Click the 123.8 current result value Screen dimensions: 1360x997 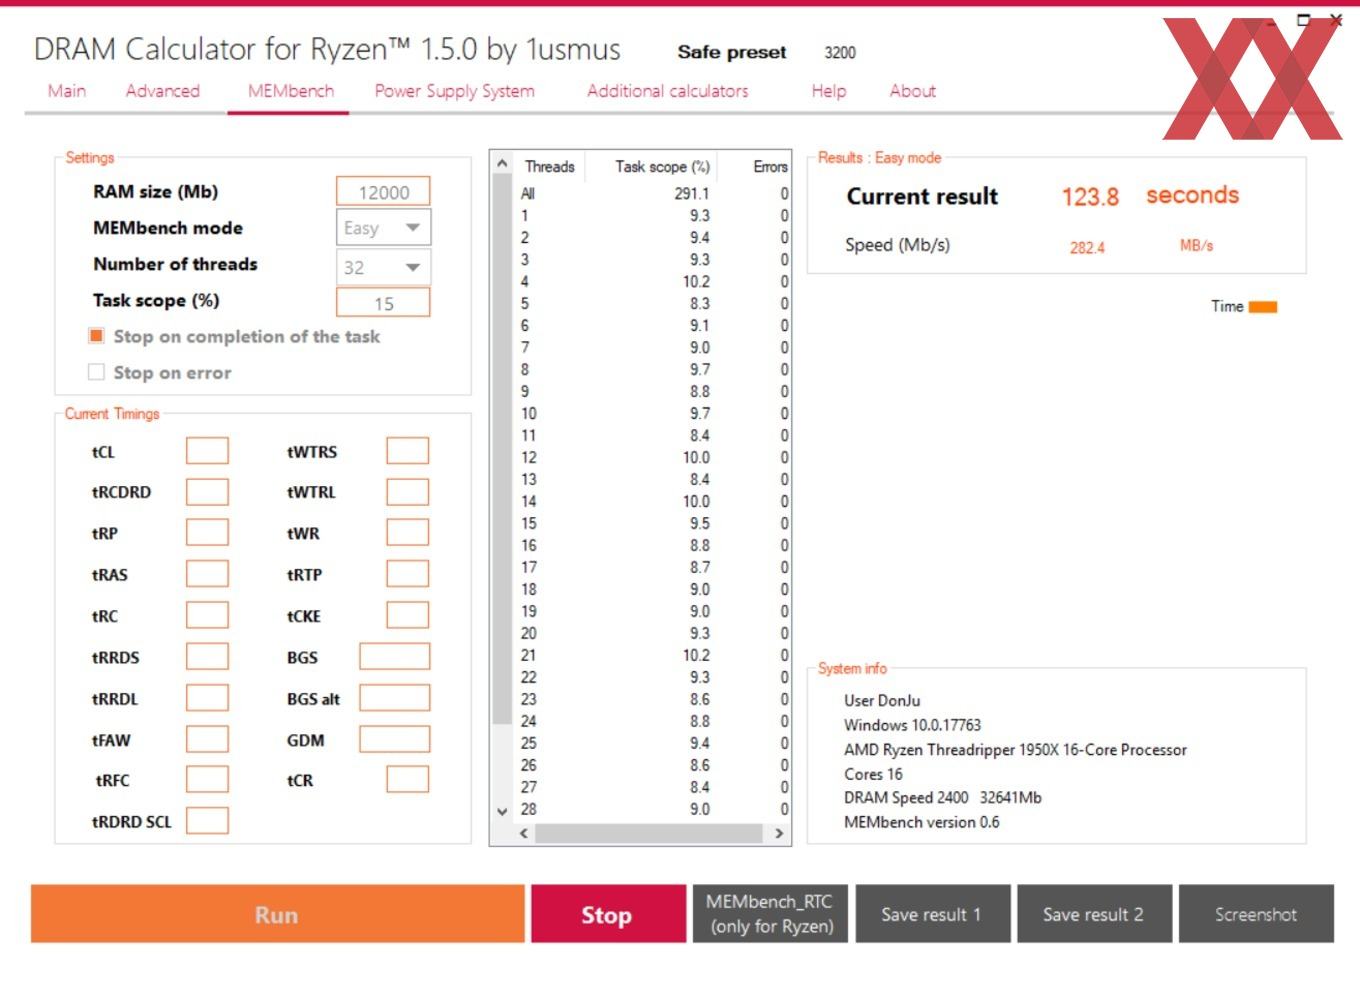(x=1090, y=196)
